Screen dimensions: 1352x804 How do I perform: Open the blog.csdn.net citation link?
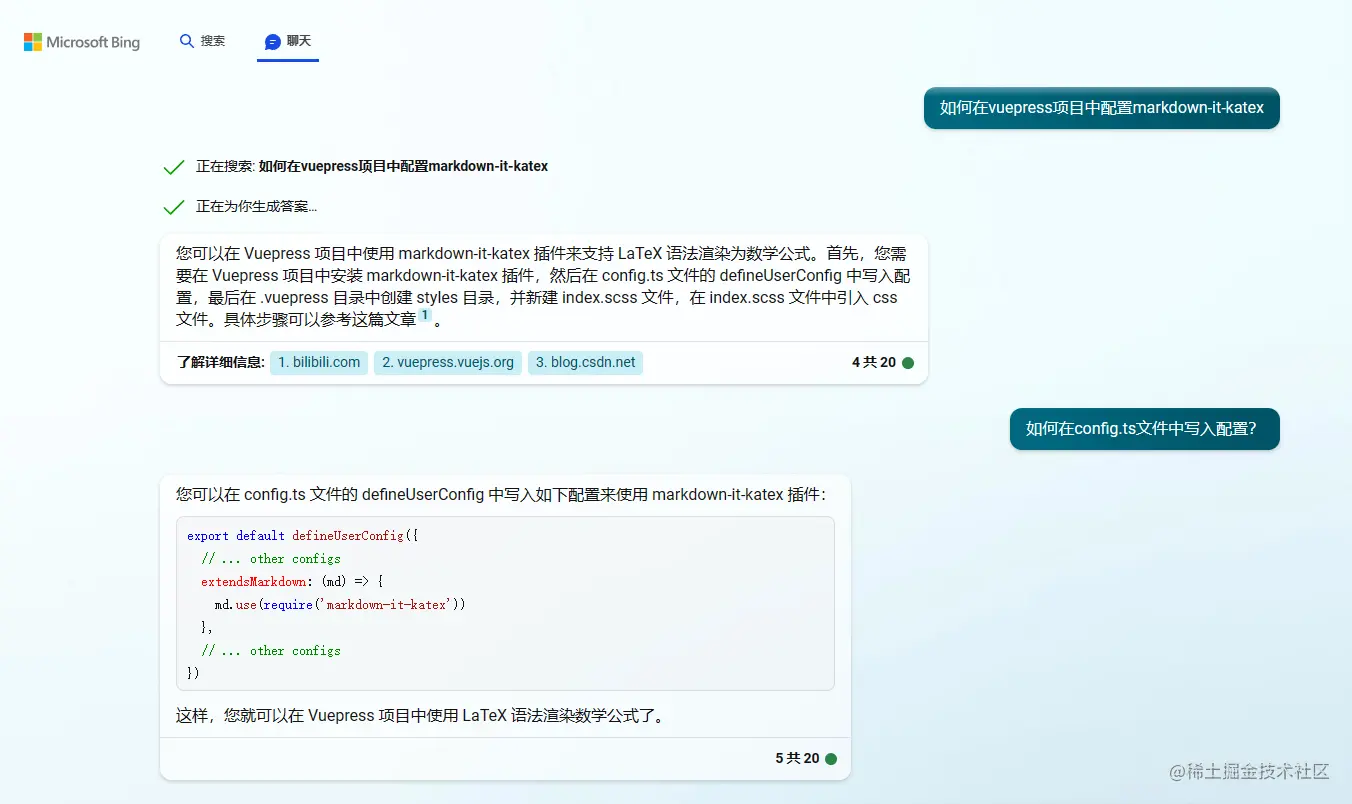coord(585,362)
